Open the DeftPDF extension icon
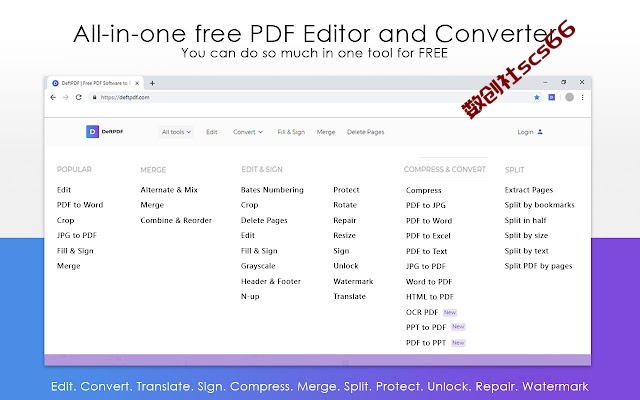 tap(551, 97)
